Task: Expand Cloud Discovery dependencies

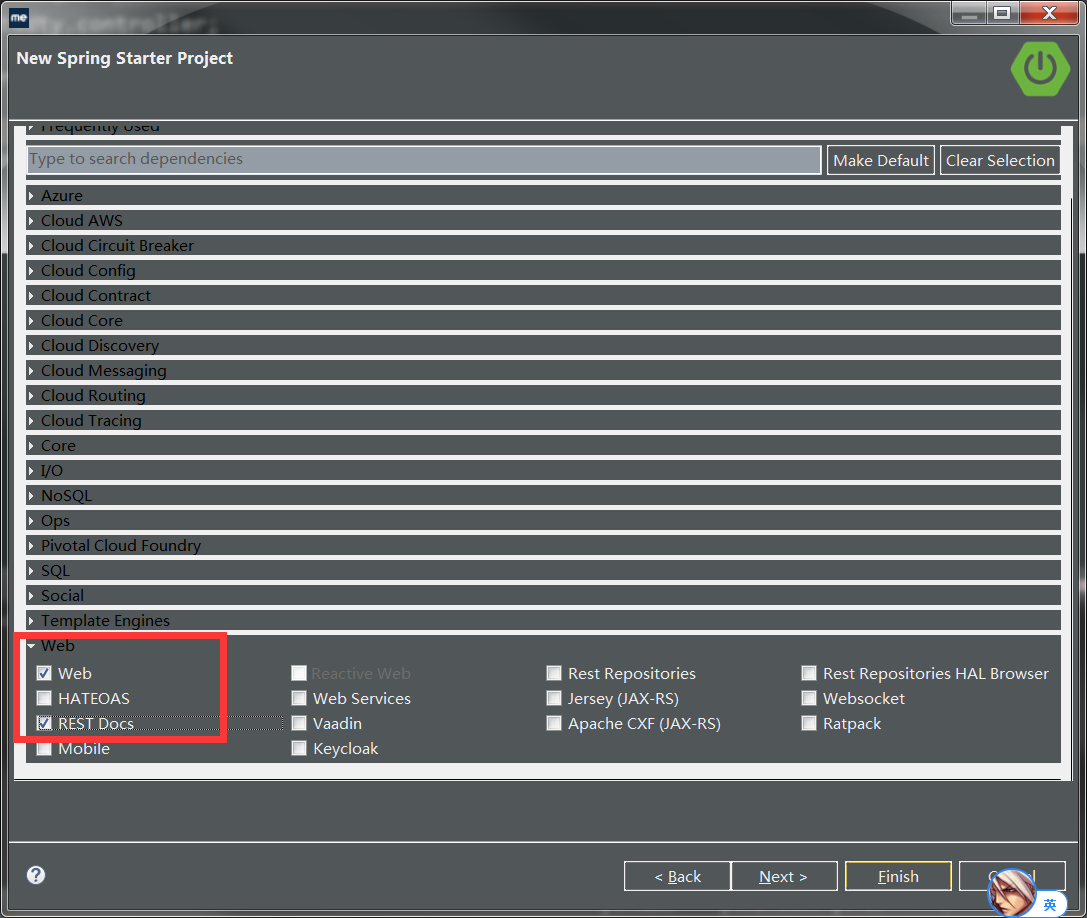Action: click(544, 345)
